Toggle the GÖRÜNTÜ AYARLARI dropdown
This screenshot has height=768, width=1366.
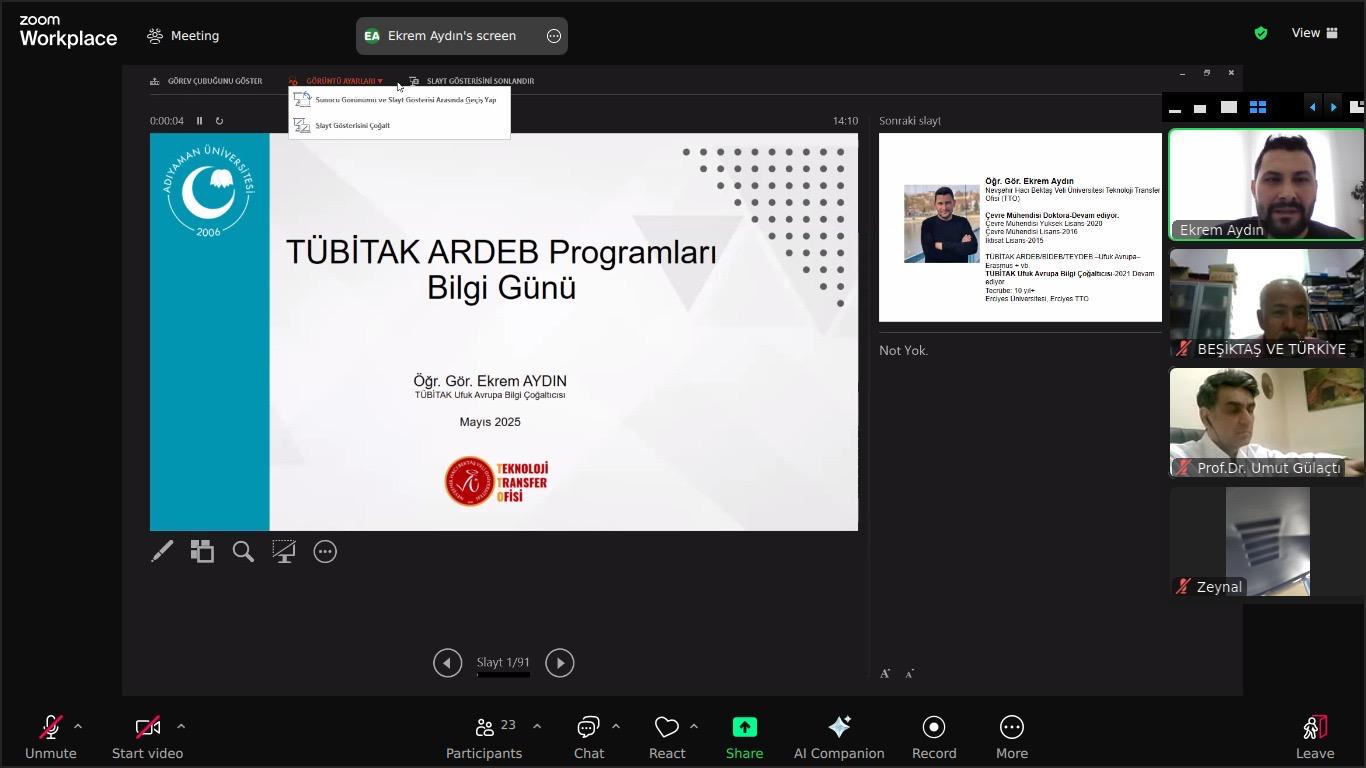click(x=336, y=81)
